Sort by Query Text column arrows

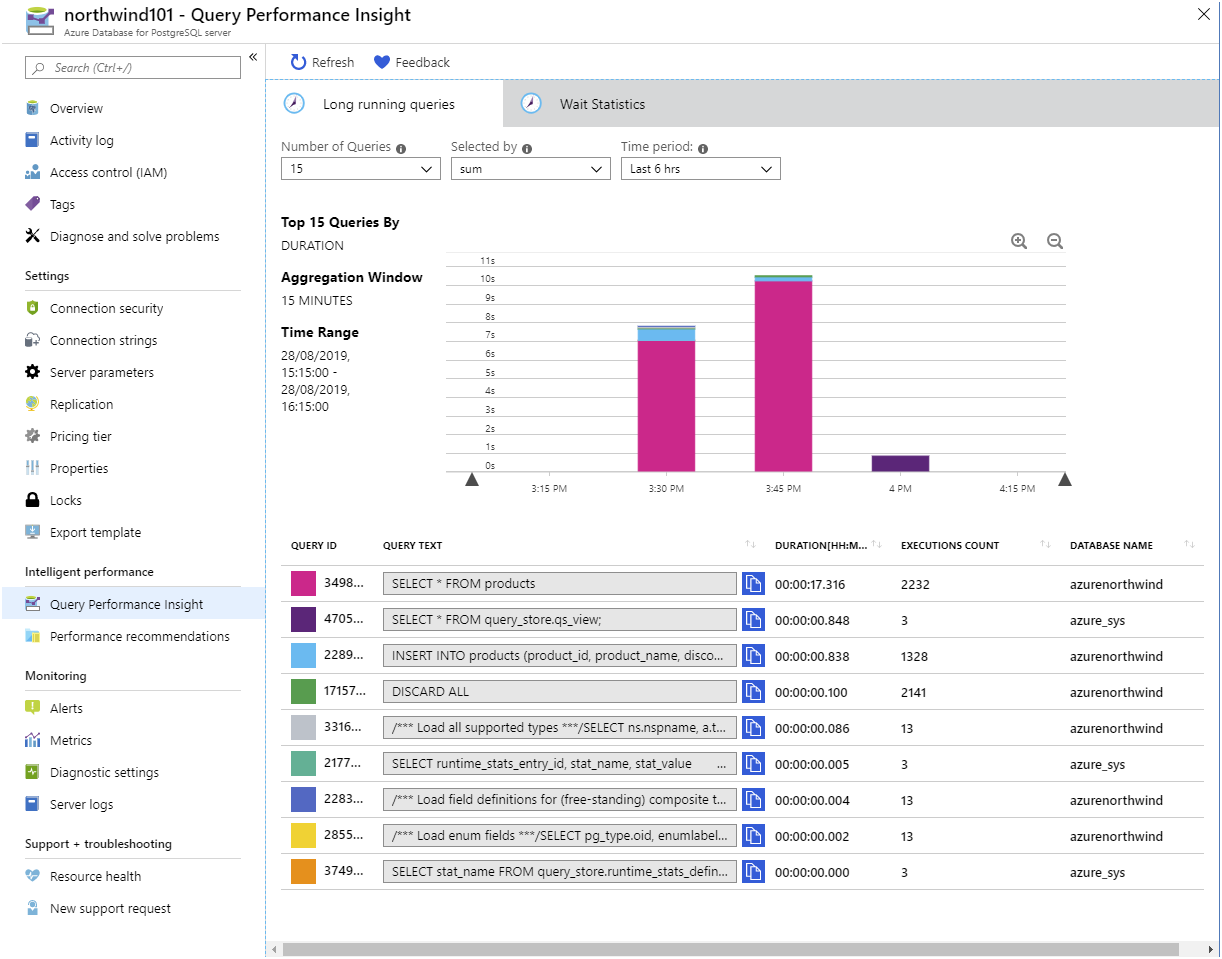tap(750, 544)
